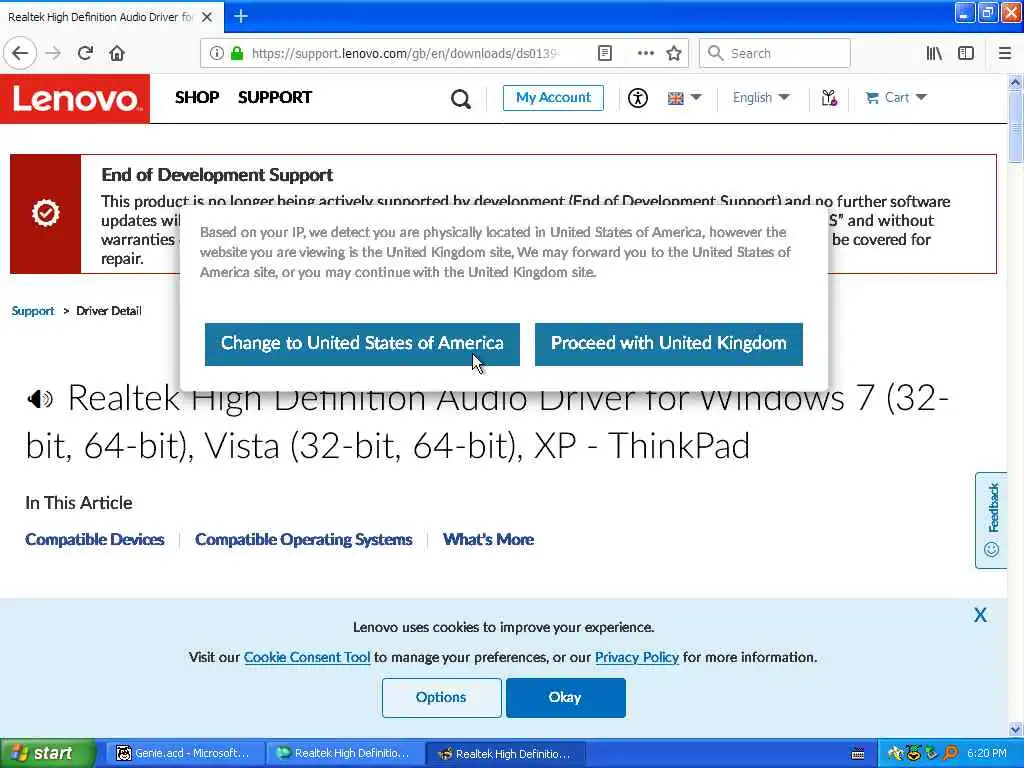1024x768 pixels.
Task: Open page actions three-dots menu
Action: [x=645, y=53]
